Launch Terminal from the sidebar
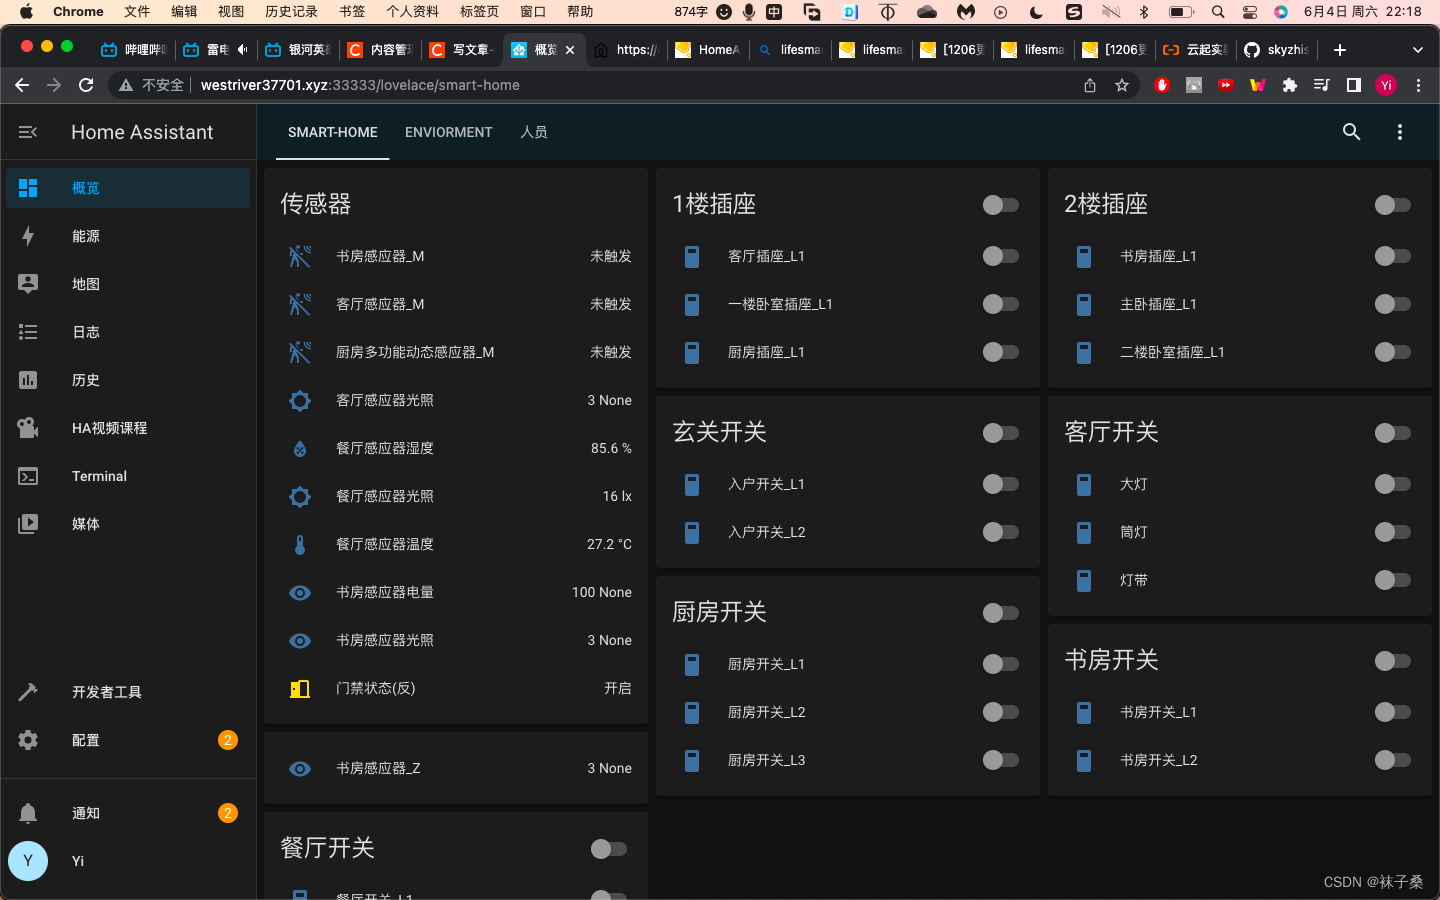The image size is (1440, 900). (98, 476)
